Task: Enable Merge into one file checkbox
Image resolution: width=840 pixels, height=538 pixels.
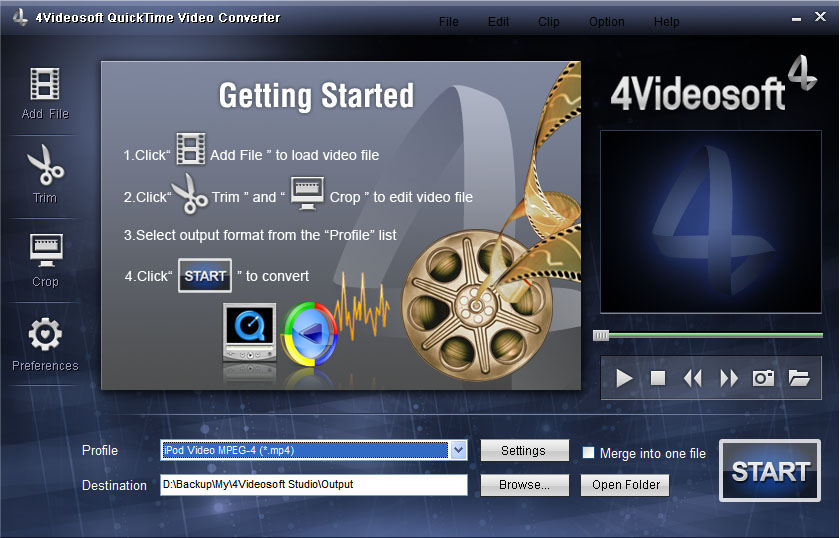Action: [588, 453]
